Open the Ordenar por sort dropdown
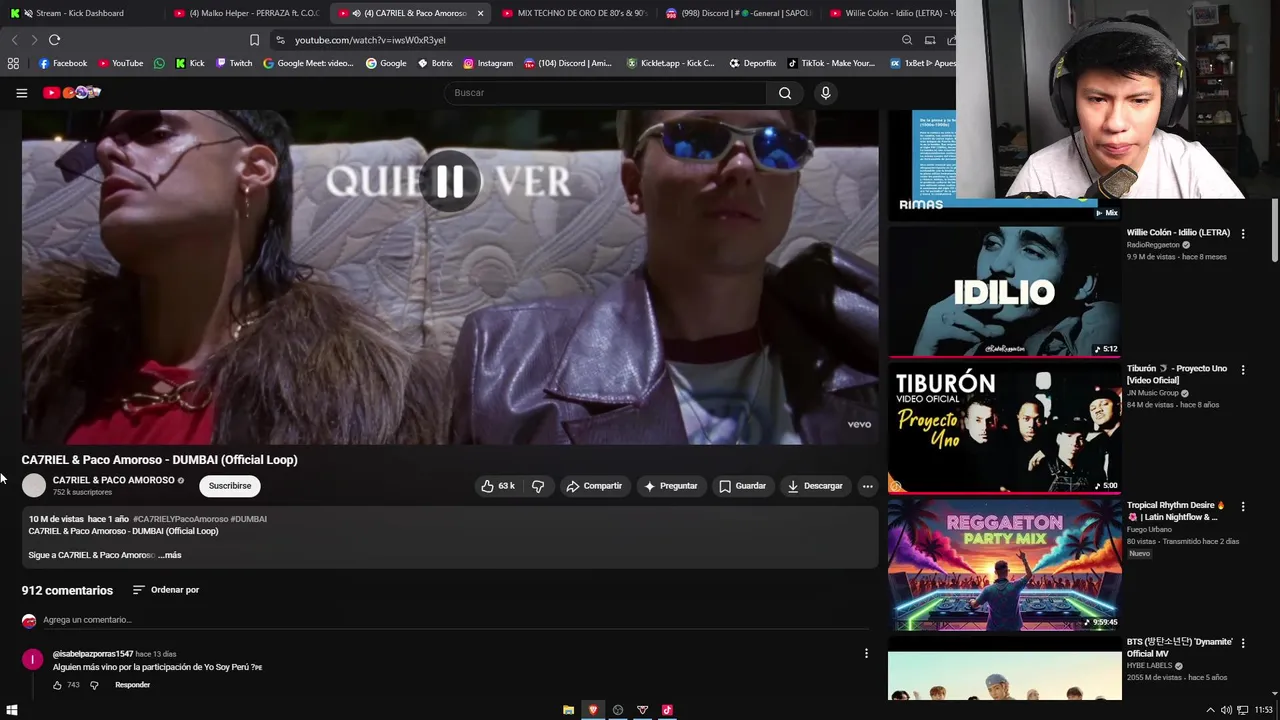 click(166, 590)
